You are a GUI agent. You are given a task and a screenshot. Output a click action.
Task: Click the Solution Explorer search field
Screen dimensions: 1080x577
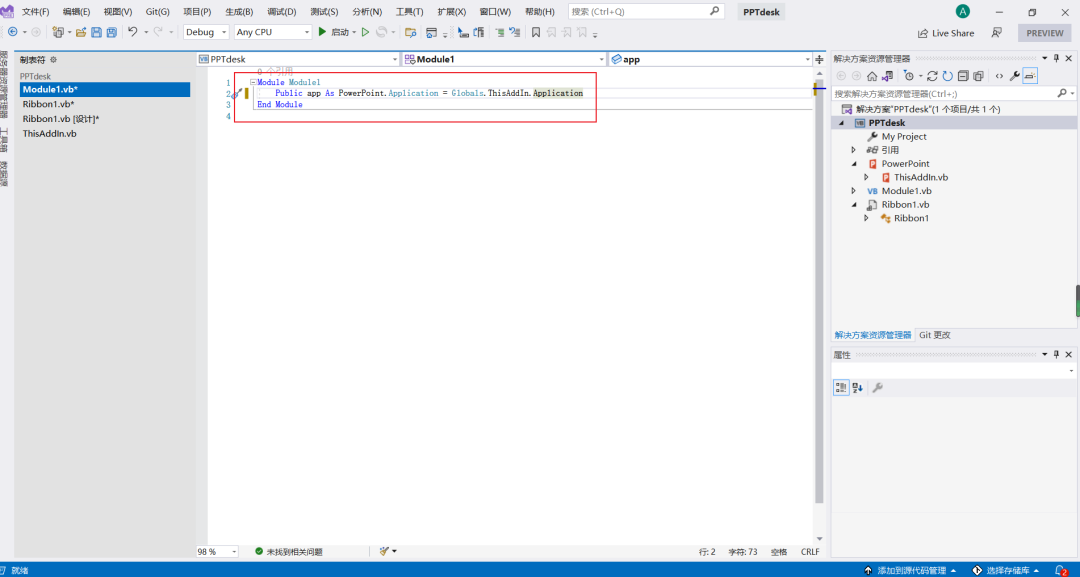pos(954,94)
